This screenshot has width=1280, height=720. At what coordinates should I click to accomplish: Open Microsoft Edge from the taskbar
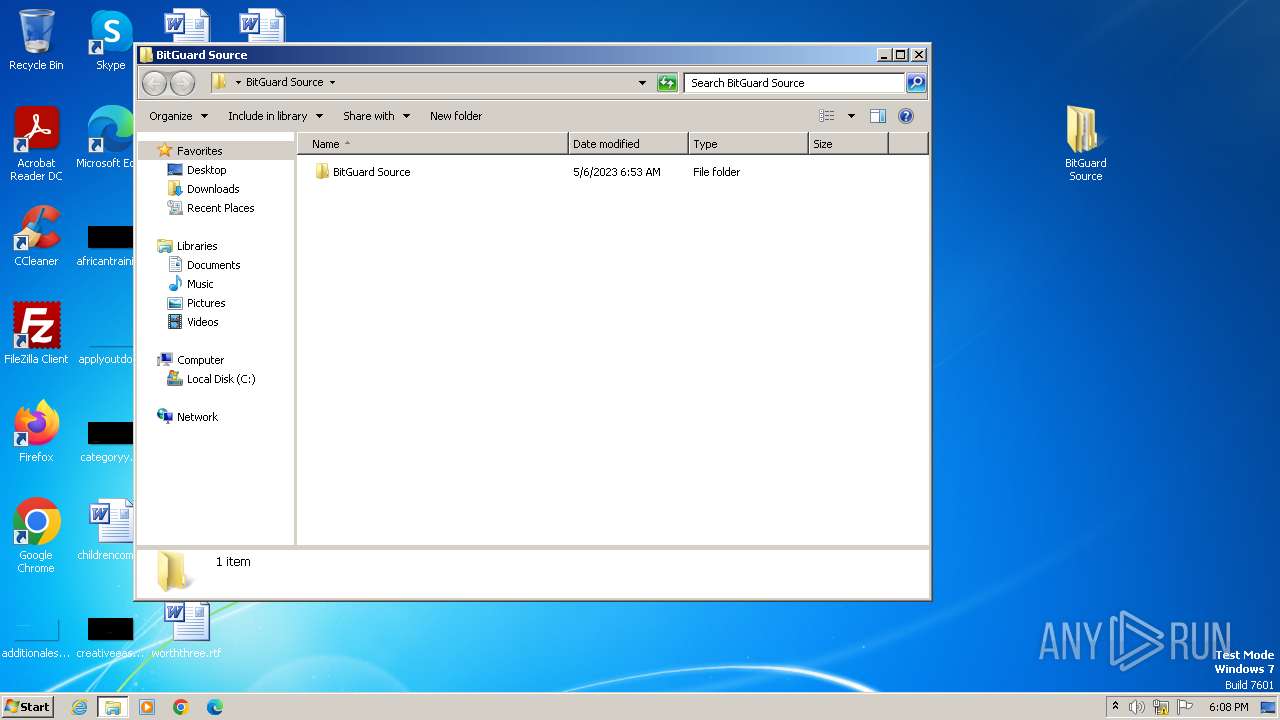(x=215, y=707)
